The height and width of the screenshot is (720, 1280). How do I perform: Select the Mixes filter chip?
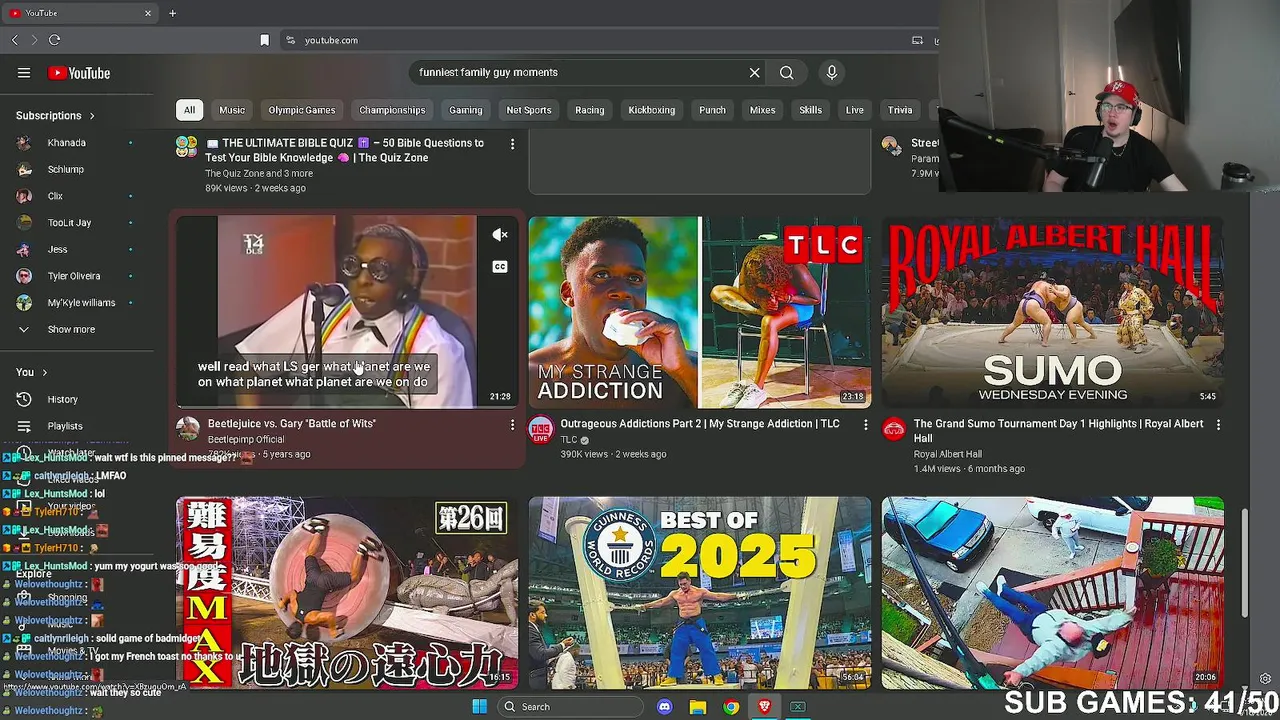pyautogui.click(x=762, y=110)
